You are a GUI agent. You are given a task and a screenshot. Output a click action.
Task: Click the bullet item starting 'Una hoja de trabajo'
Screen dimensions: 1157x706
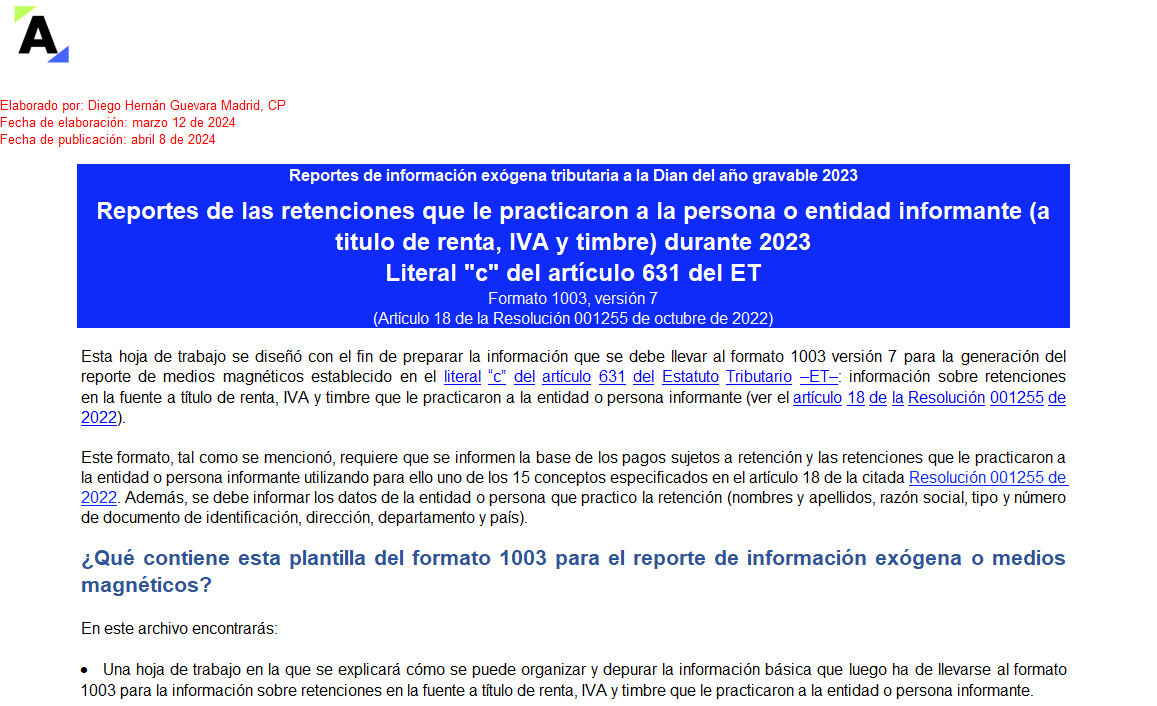pyautogui.click(x=573, y=680)
